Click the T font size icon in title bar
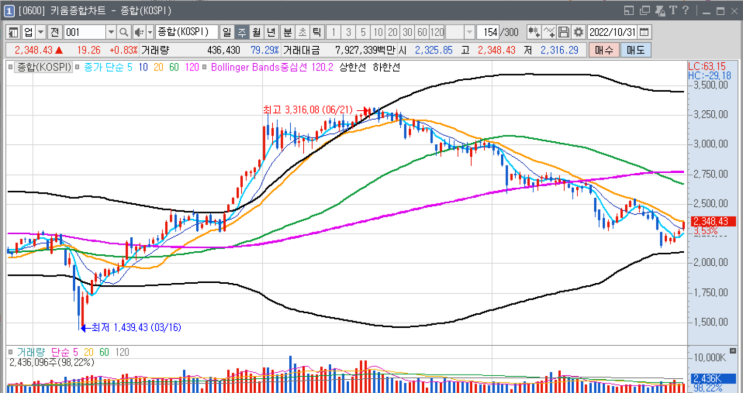The height and width of the screenshot is (393, 743). tap(673, 10)
